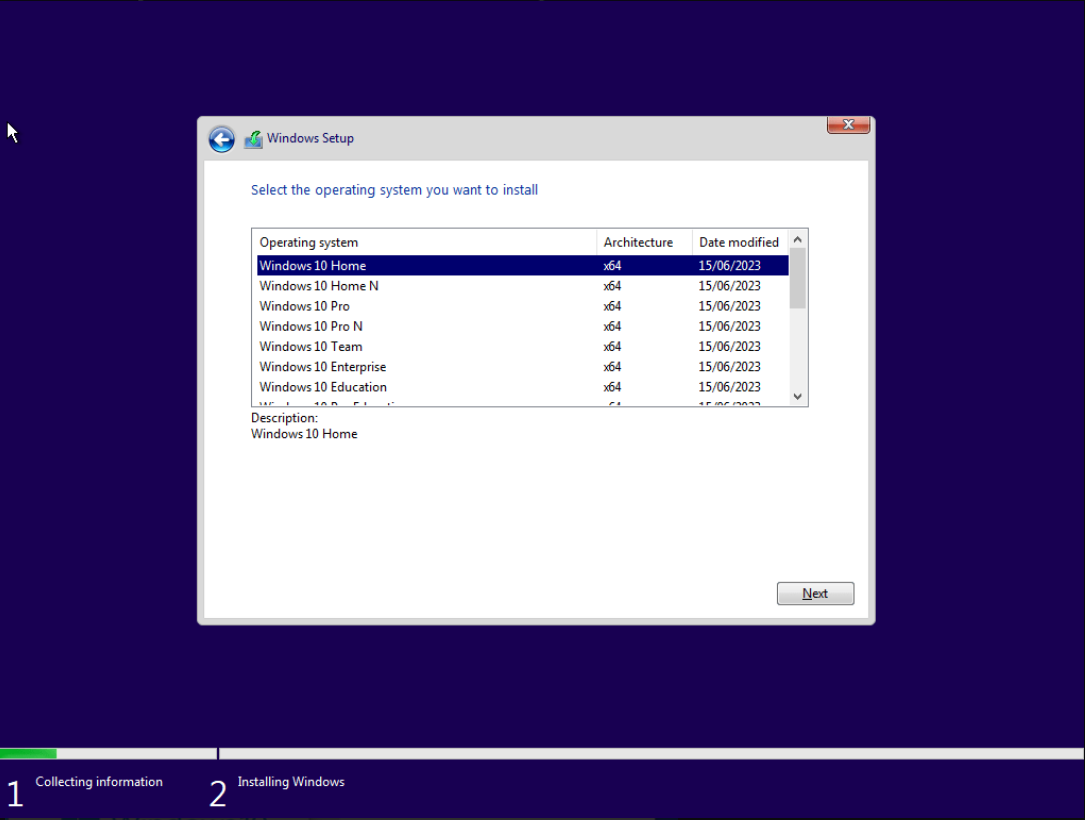Select Windows 10 Home N edition
The width and height of the screenshot is (1085, 820).
pos(522,286)
